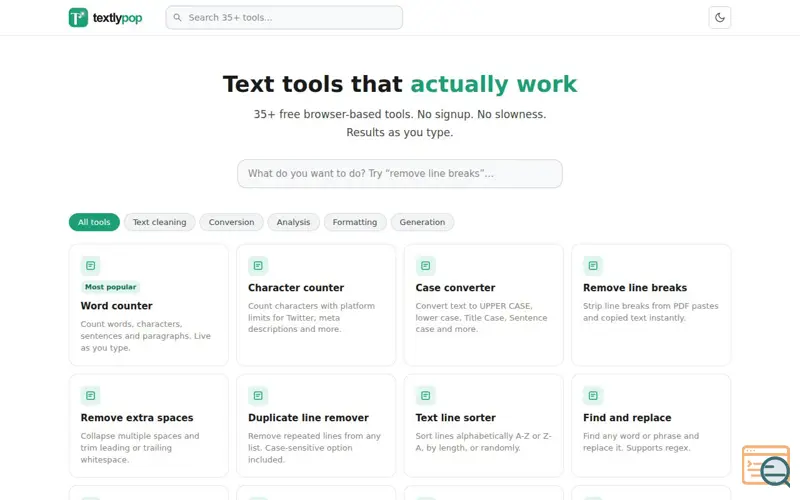The height and width of the screenshot is (500, 800).
Task: Open the Character counter tool
Action: (x=316, y=305)
